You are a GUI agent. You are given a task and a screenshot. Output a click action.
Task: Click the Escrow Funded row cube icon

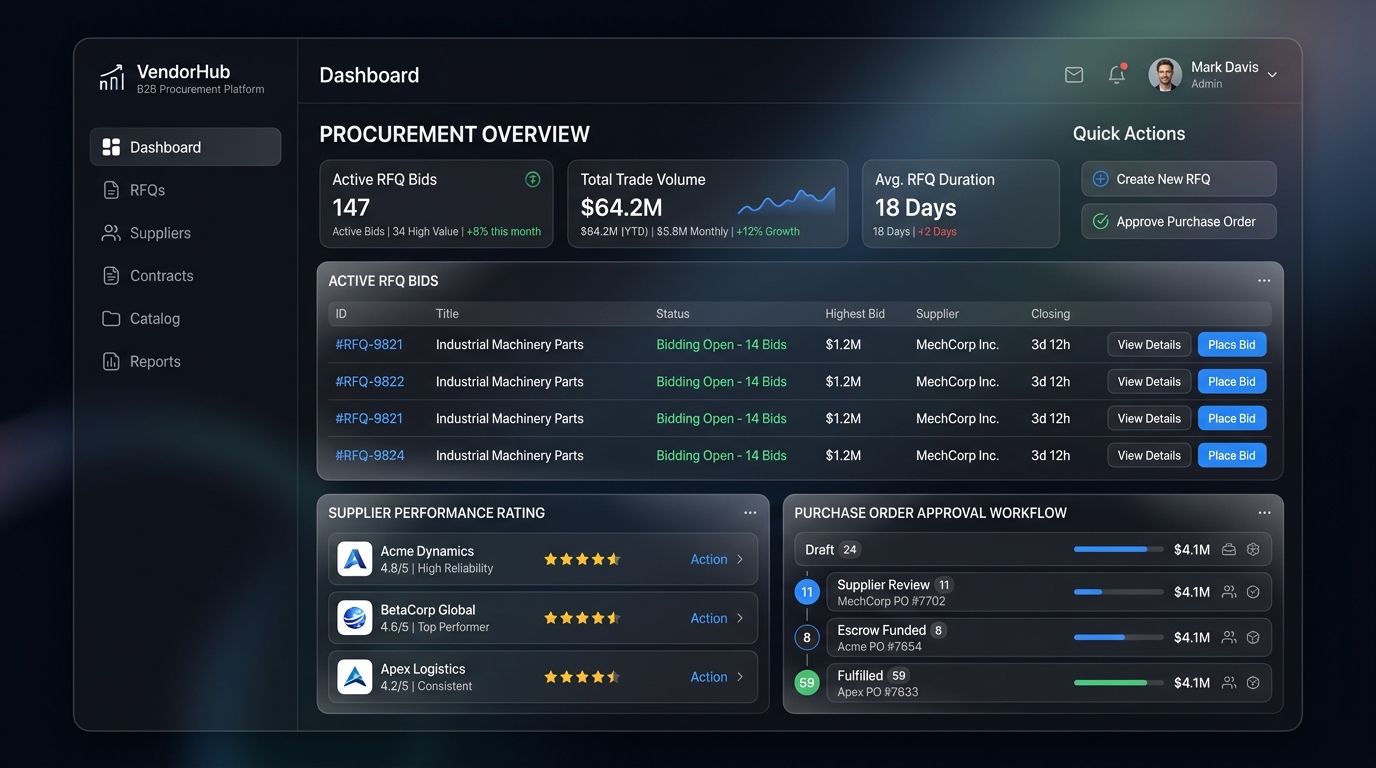click(x=1253, y=637)
